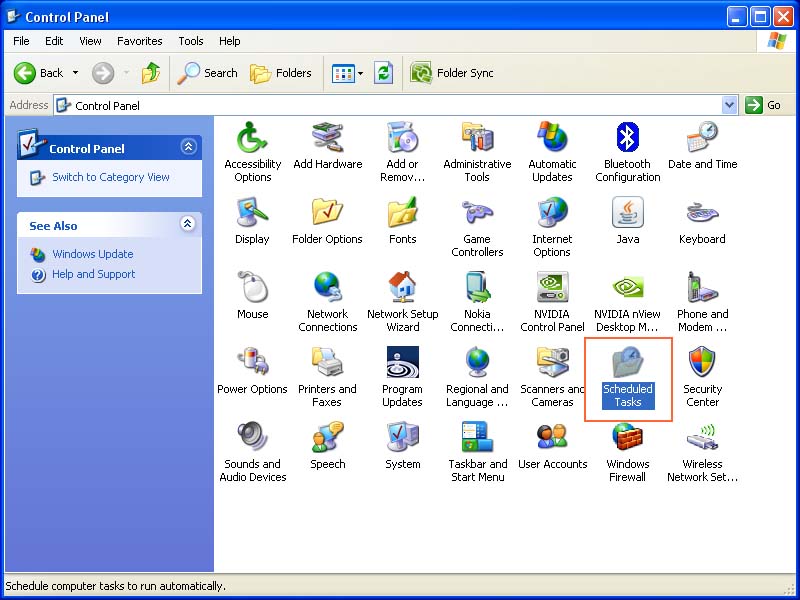
Task: Open the Views dropdown menu
Action: click(347, 73)
